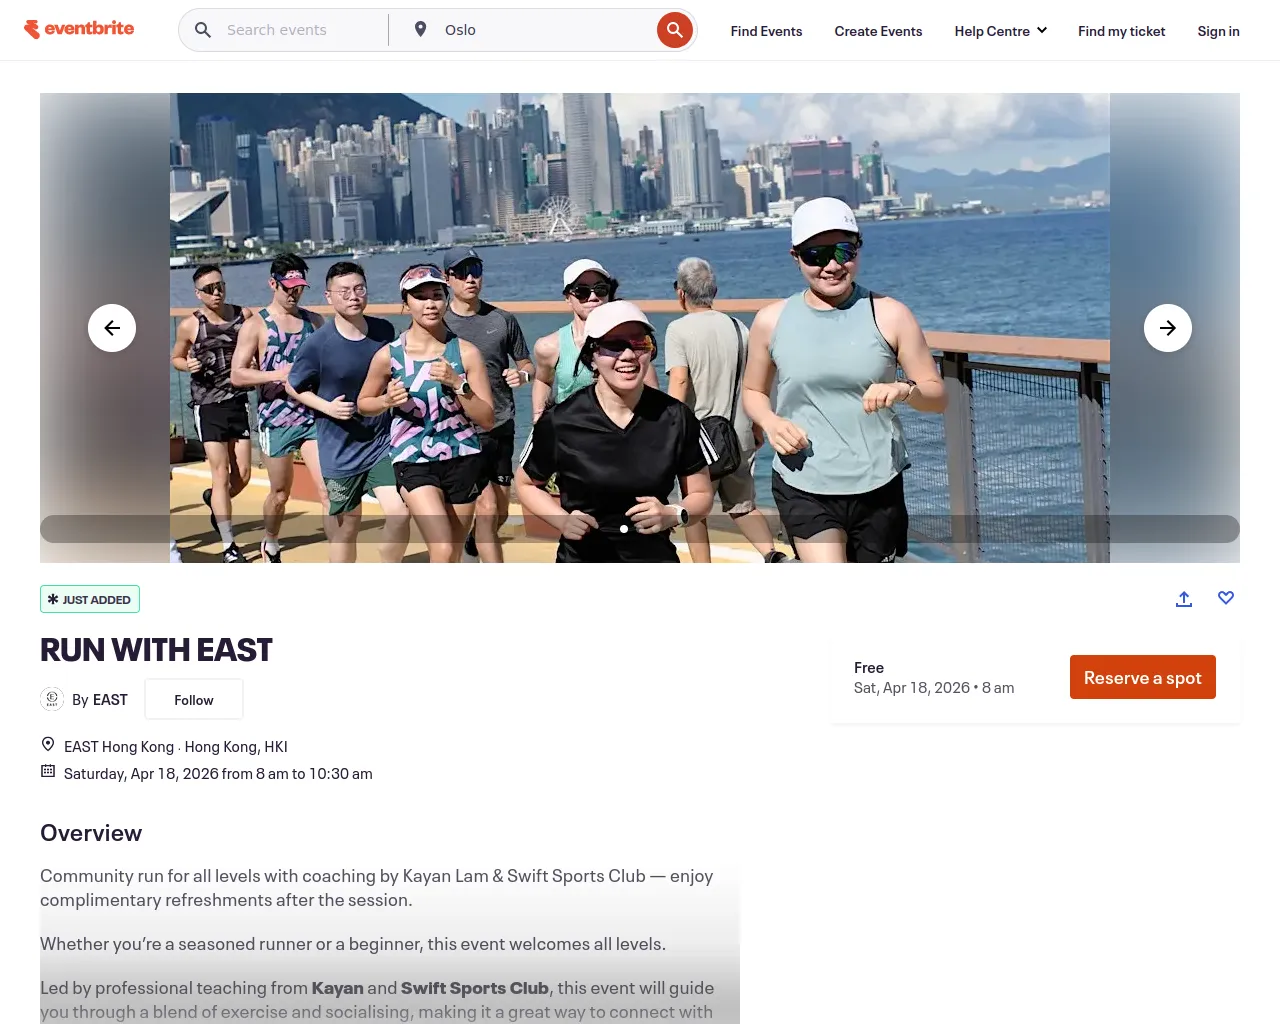Click the event hero photo
The height and width of the screenshot is (1024, 1280).
pyautogui.click(x=640, y=328)
